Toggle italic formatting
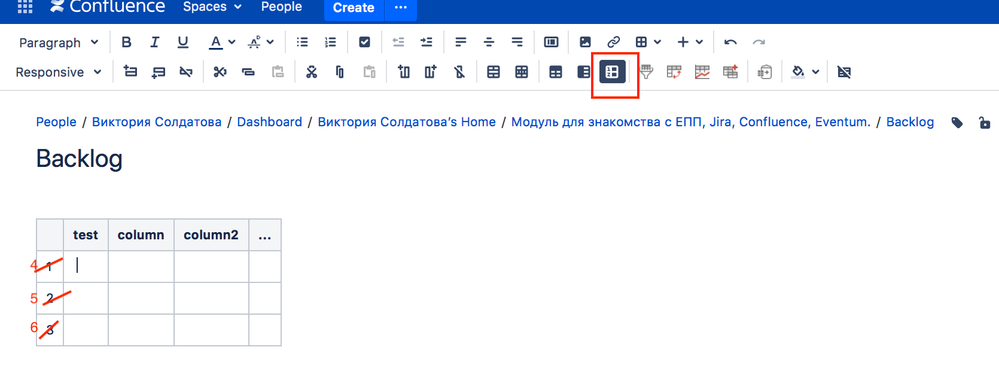 pos(154,42)
